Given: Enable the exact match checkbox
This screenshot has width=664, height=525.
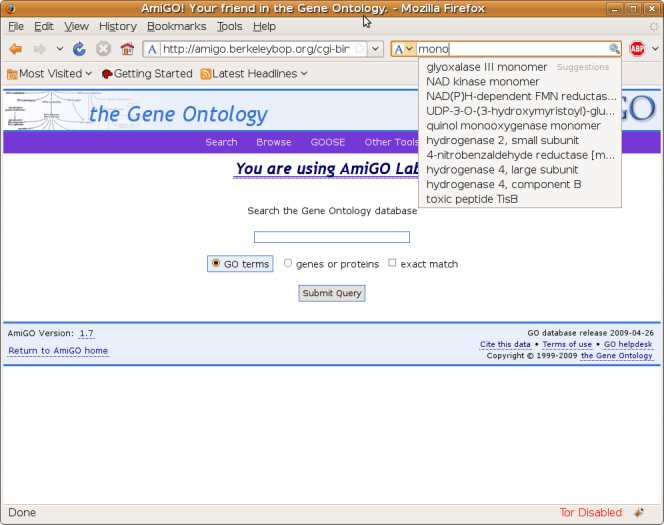Looking at the screenshot, I should coord(392,263).
